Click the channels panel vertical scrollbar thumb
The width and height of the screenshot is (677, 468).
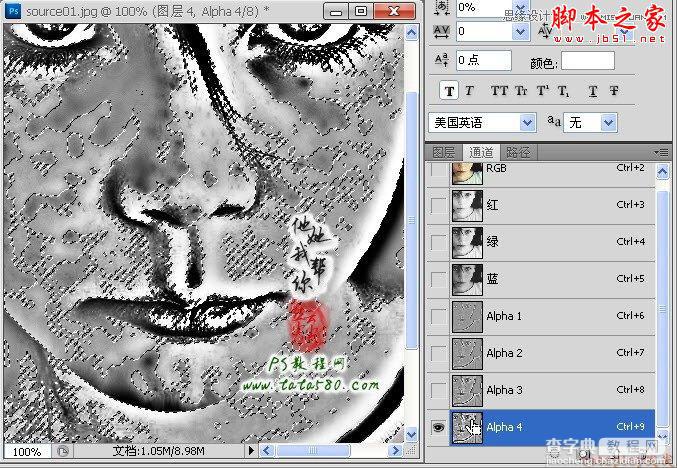[662, 309]
